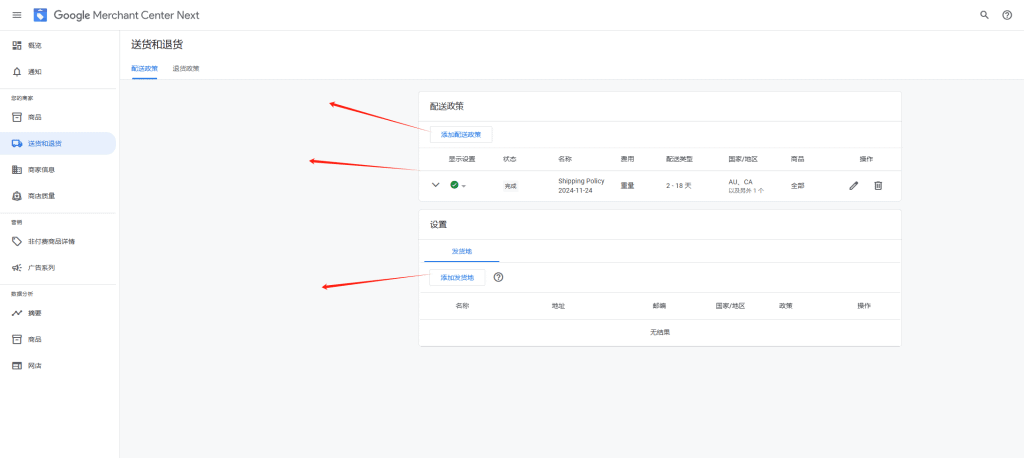The width and height of the screenshot is (1024, 458).
Task: Open 摘要 trend-line icon under 数据分析
Action: point(17,313)
